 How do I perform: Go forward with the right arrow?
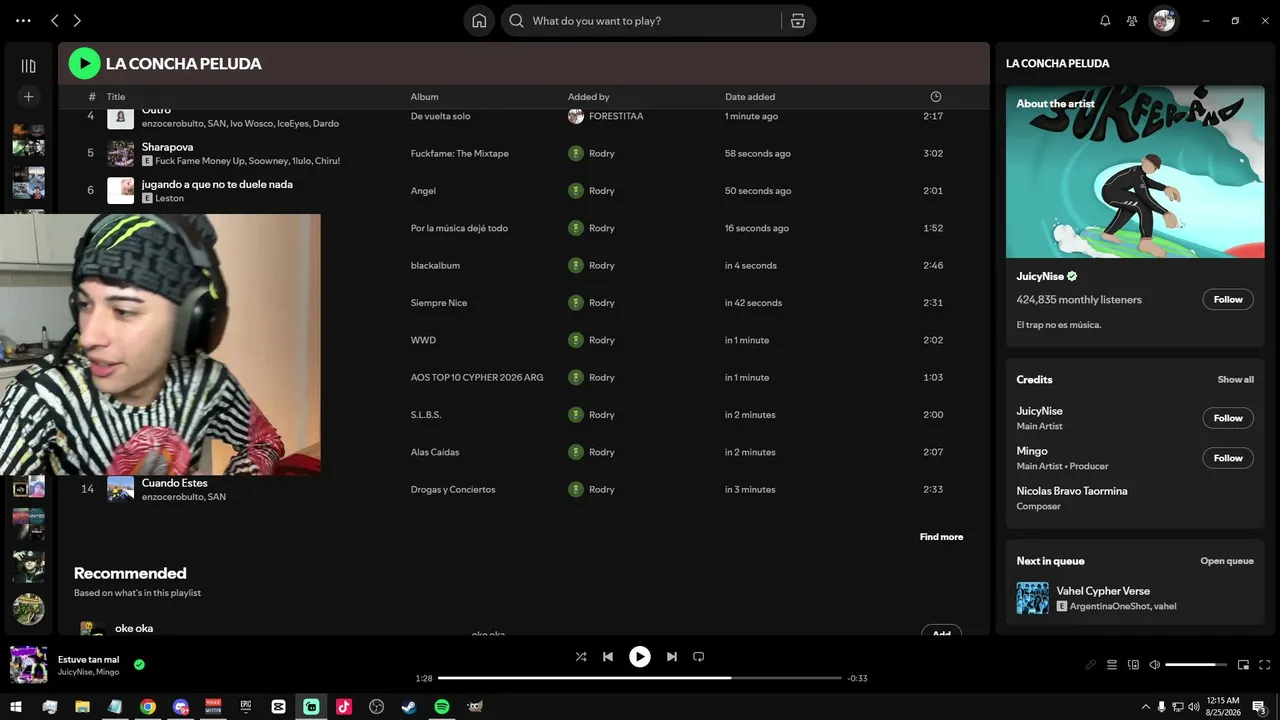tap(77, 20)
